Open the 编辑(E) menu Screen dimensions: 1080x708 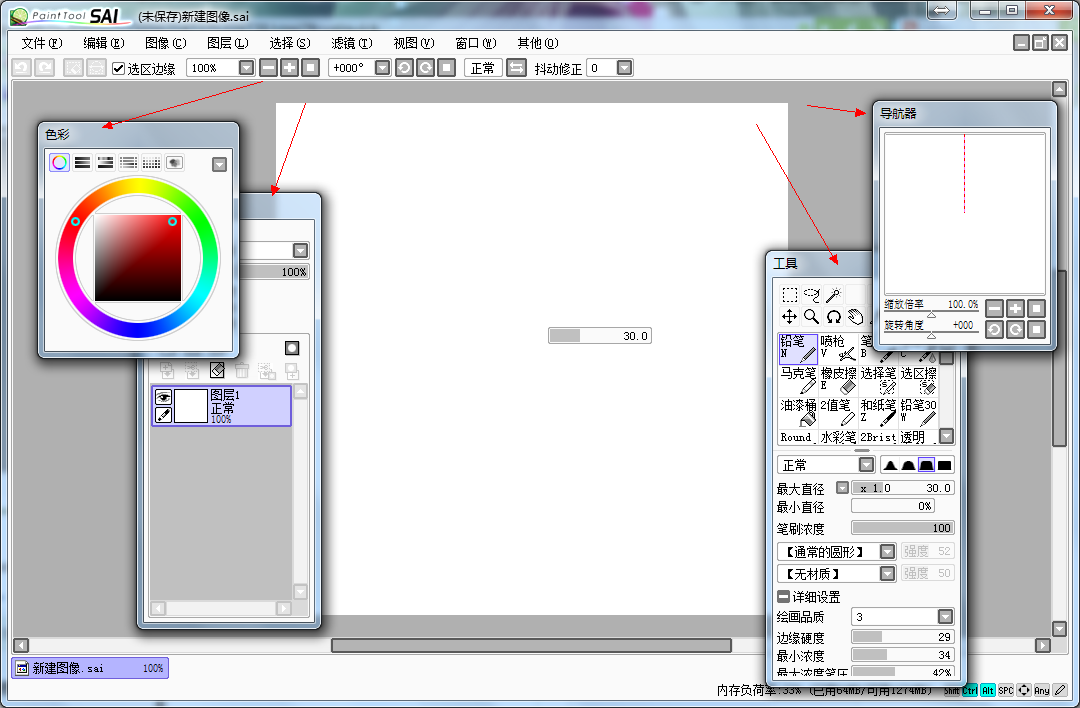(103, 43)
